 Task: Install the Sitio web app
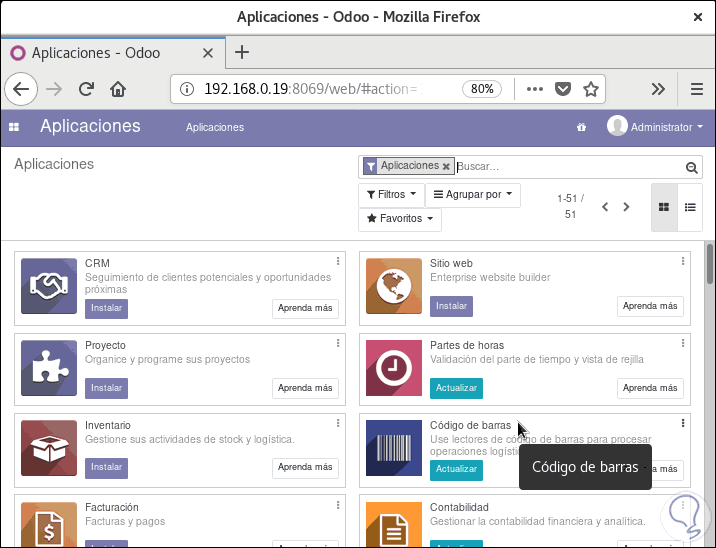coord(451,306)
